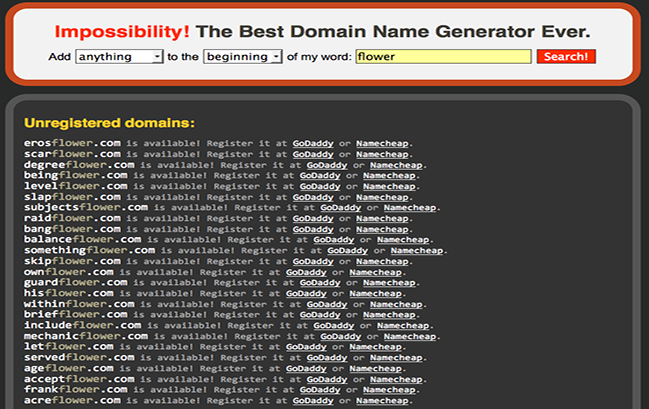649x409 pixels.
Task: Open Namecheap link for letflower.com
Action: pos(376,347)
